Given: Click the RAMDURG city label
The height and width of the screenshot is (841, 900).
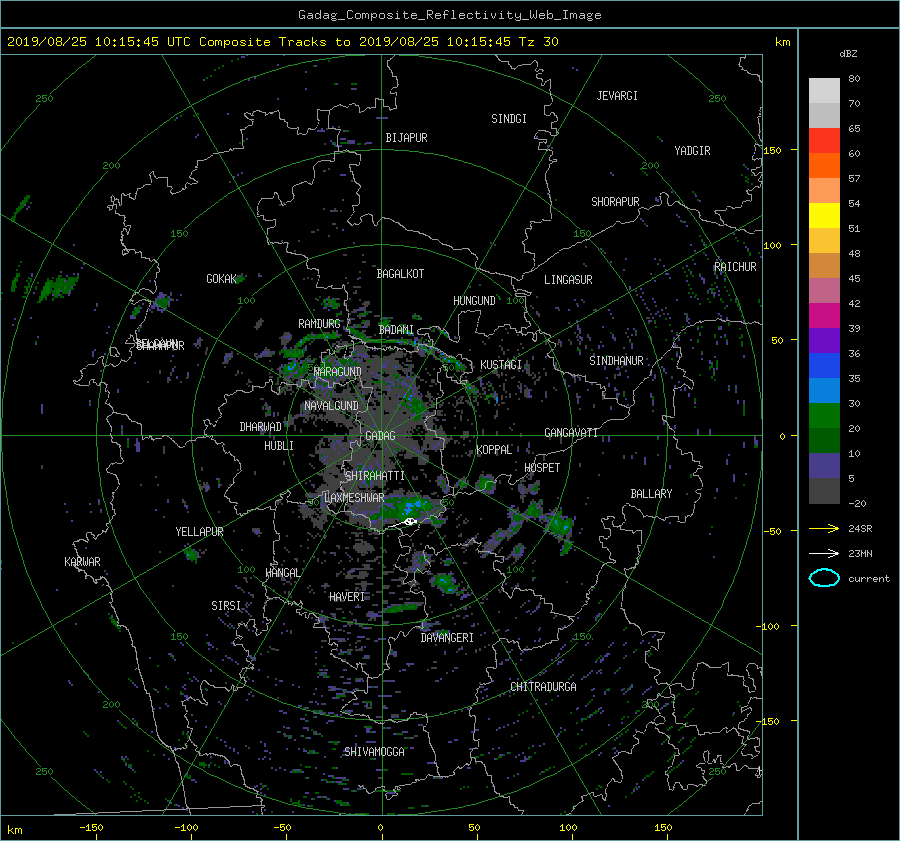Looking at the screenshot, I should [319, 324].
